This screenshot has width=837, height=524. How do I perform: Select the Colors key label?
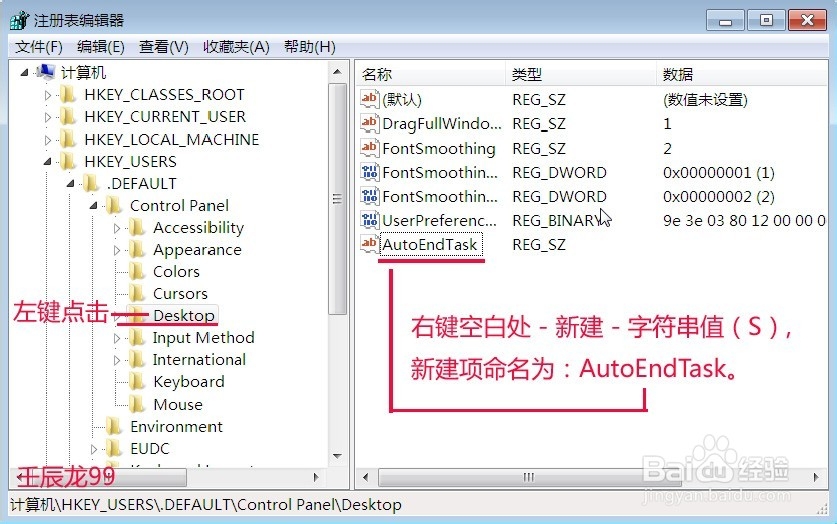click(x=176, y=271)
